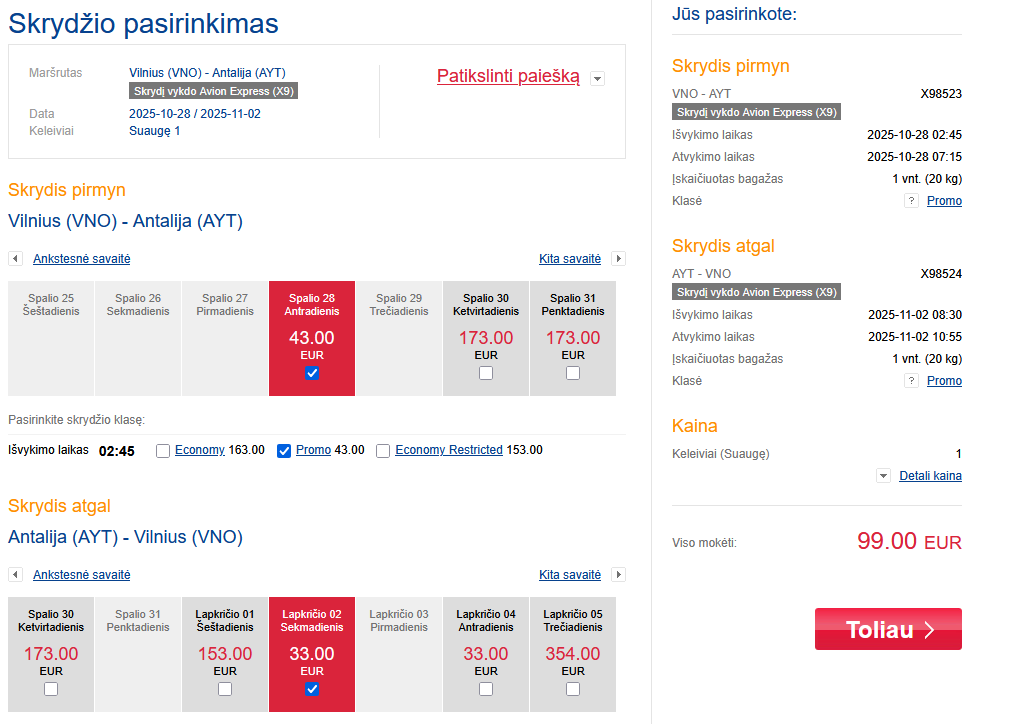Image resolution: width=1010 pixels, height=724 pixels.
Task: Select Lapkričio 01 return 153.00 checkbox
Action: (x=225, y=689)
